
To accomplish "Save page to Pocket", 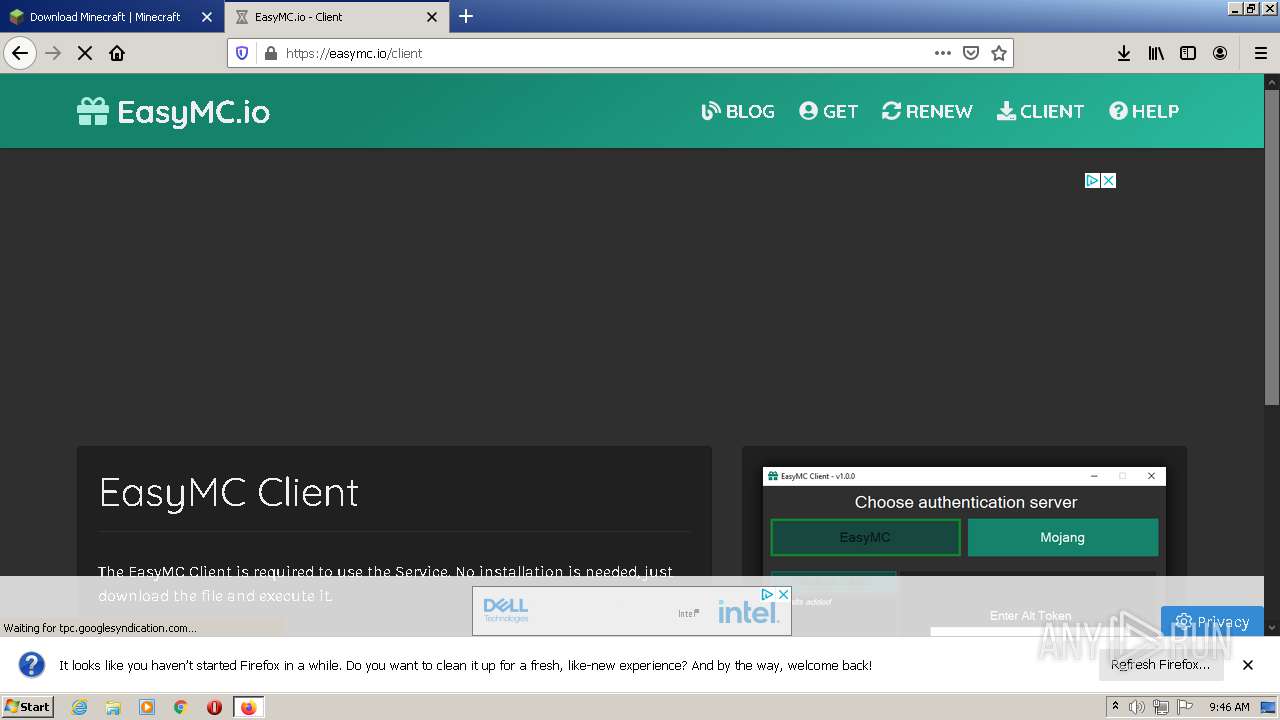I will click(x=970, y=53).
